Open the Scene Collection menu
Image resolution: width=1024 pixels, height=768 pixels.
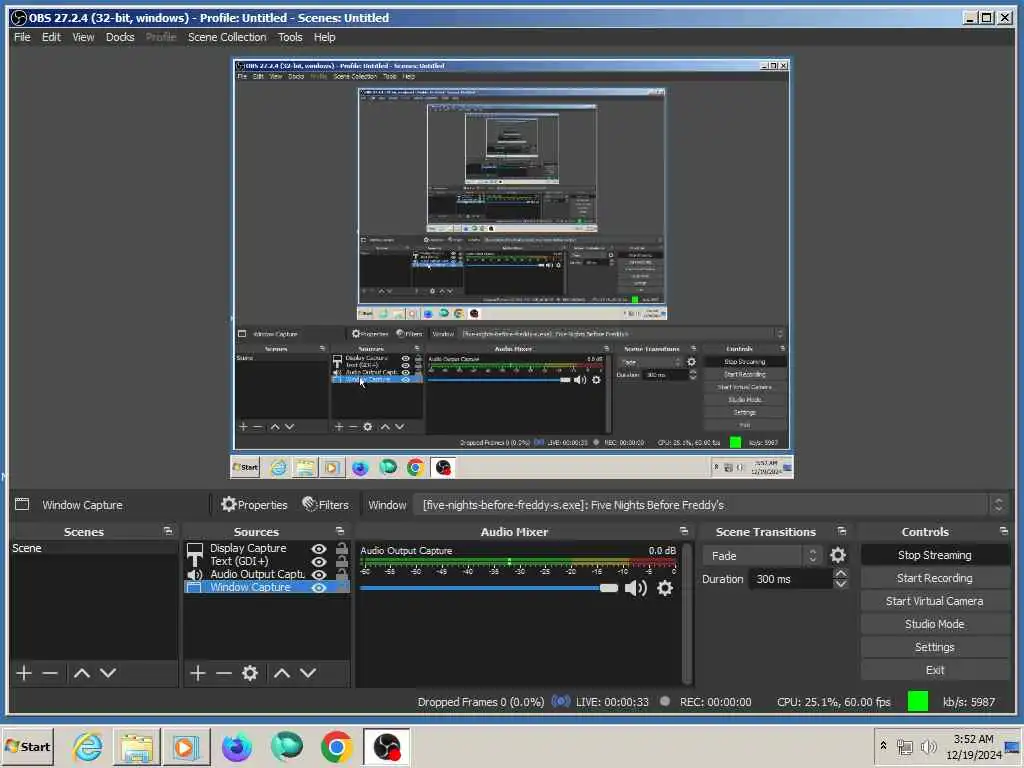pyautogui.click(x=227, y=37)
